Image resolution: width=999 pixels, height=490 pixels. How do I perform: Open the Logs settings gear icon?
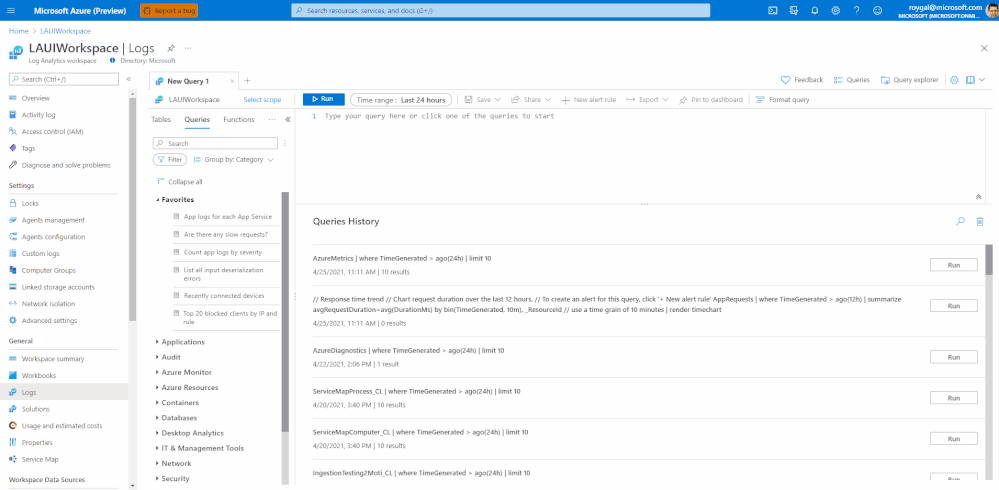coord(954,80)
